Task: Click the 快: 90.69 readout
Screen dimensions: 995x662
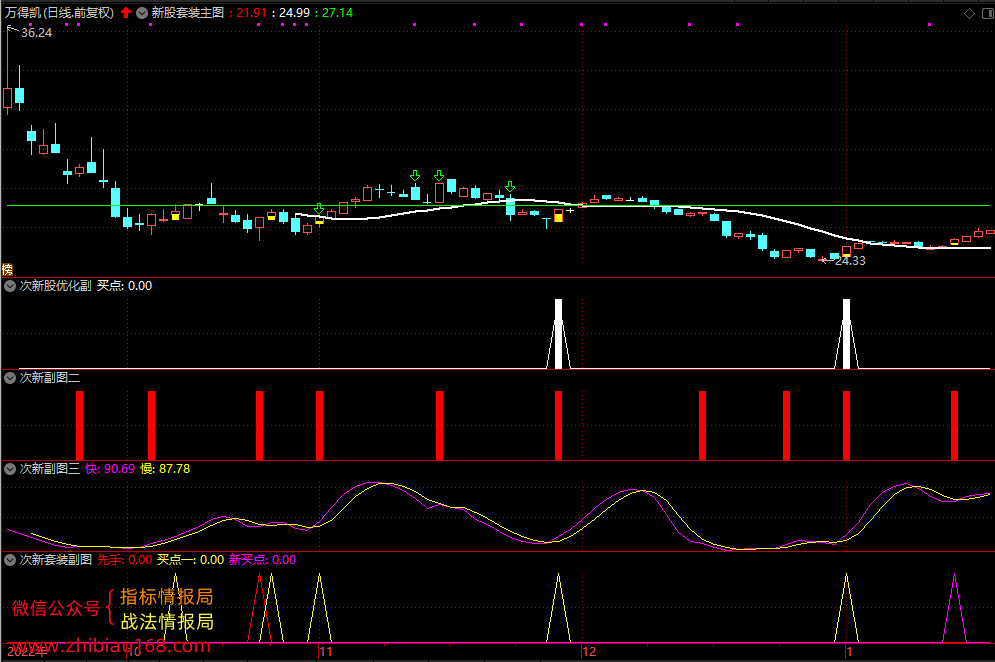Action: click(110, 469)
